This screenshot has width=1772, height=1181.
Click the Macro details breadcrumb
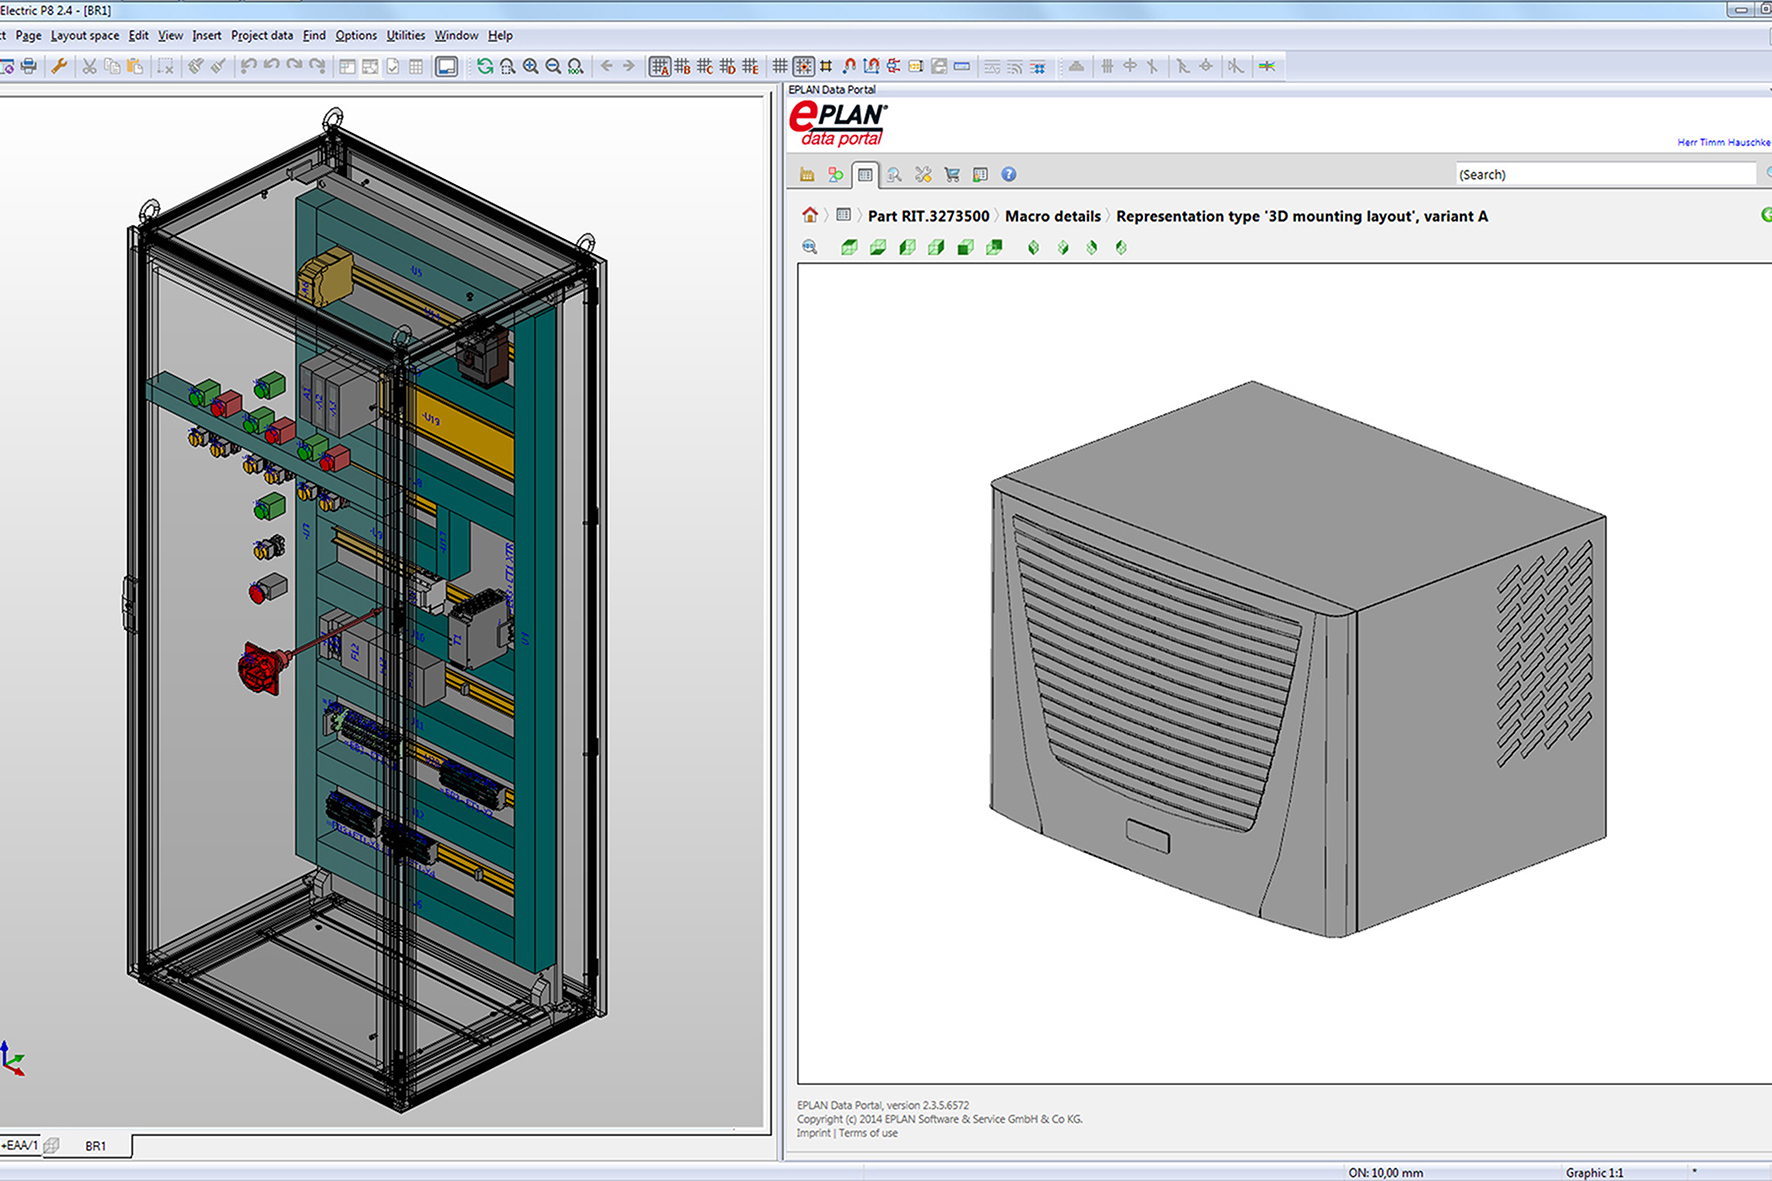click(1052, 216)
